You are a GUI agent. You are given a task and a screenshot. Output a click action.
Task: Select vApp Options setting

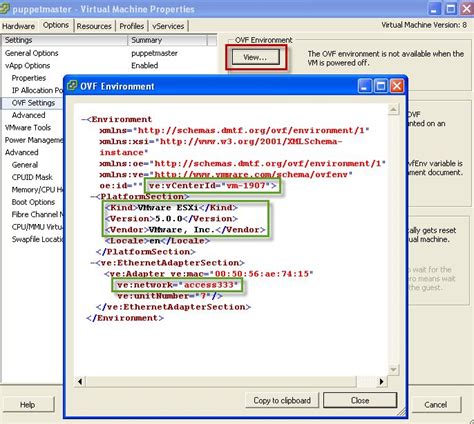pos(28,66)
